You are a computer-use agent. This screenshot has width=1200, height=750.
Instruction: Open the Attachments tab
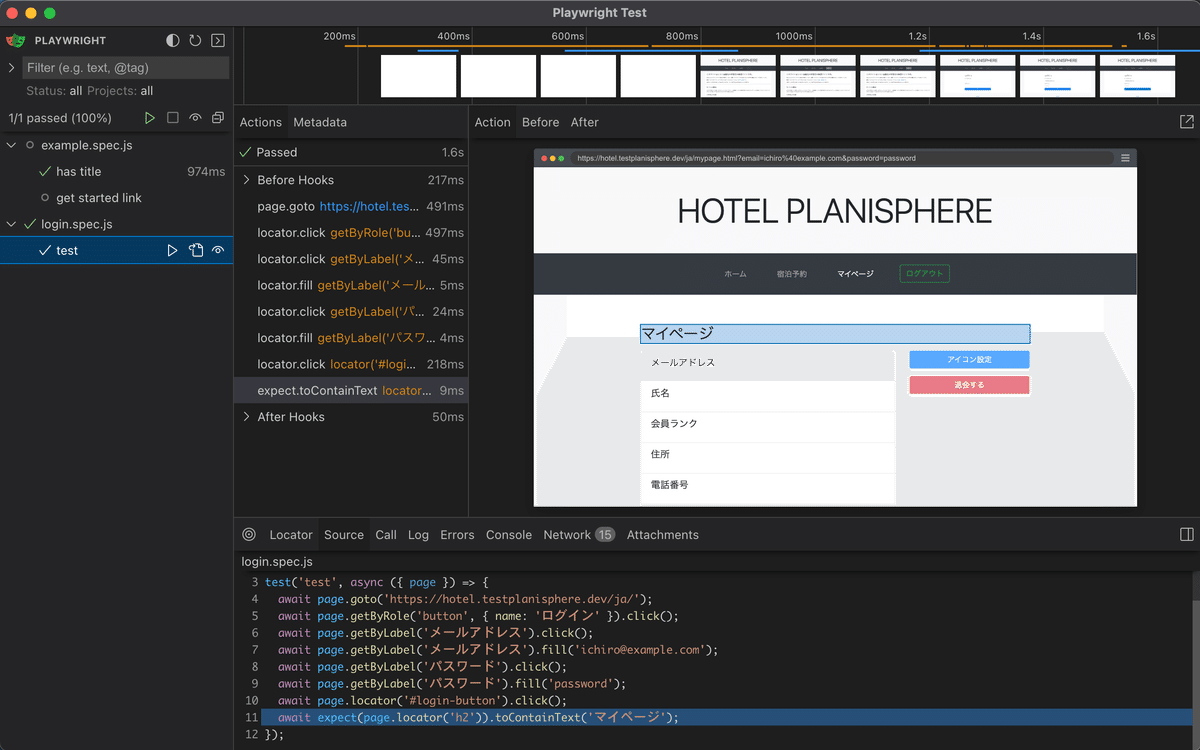[663, 535]
